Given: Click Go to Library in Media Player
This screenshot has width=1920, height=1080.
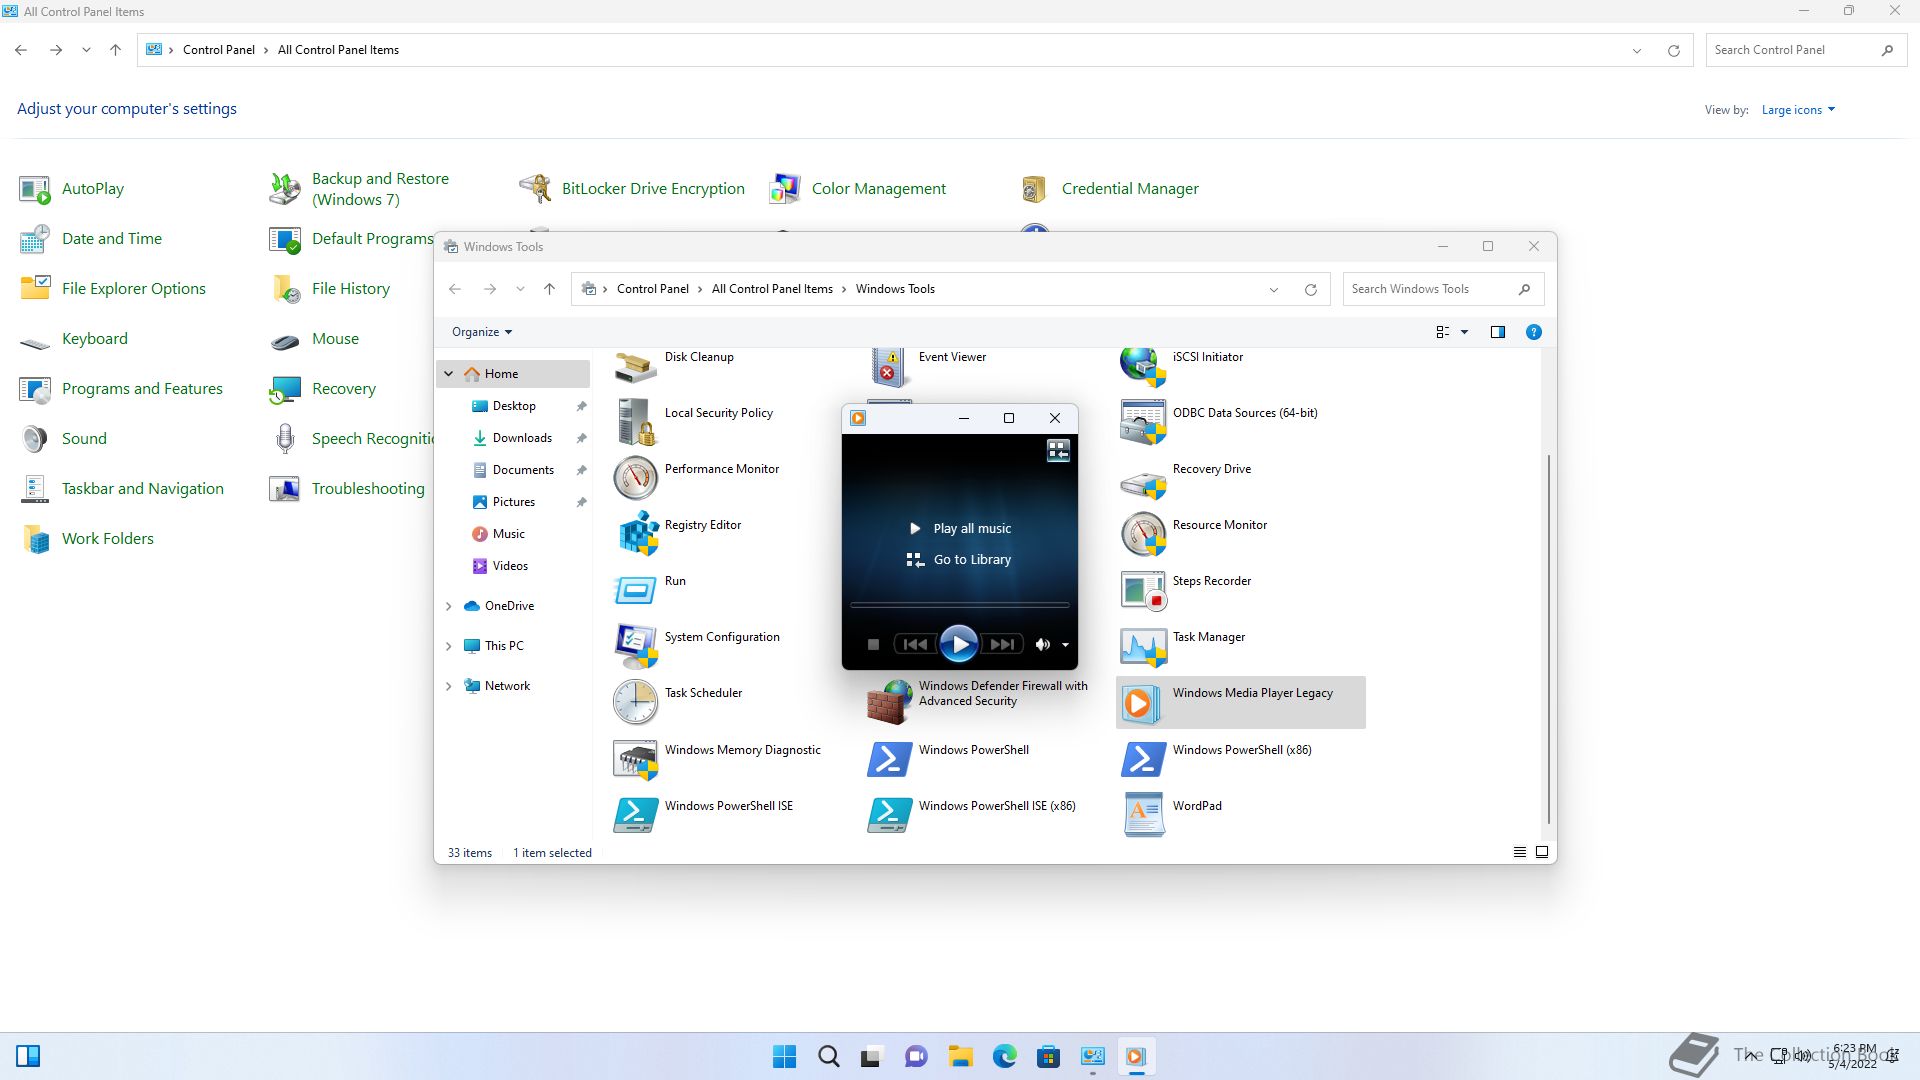Looking at the screenshot, I should click(x=960, y=560).
